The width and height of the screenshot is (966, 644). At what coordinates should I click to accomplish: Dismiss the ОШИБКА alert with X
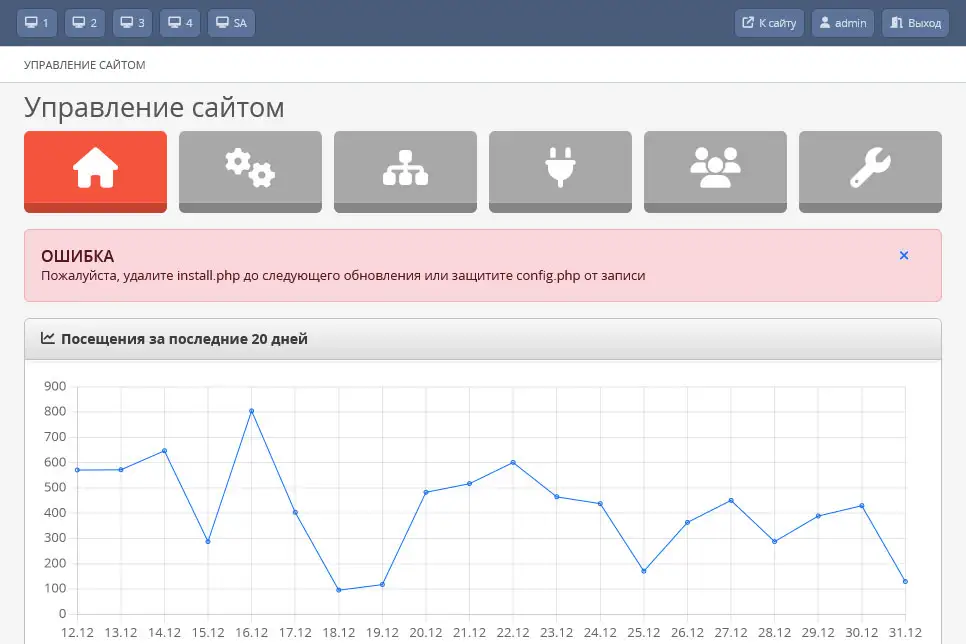[904, 256]
